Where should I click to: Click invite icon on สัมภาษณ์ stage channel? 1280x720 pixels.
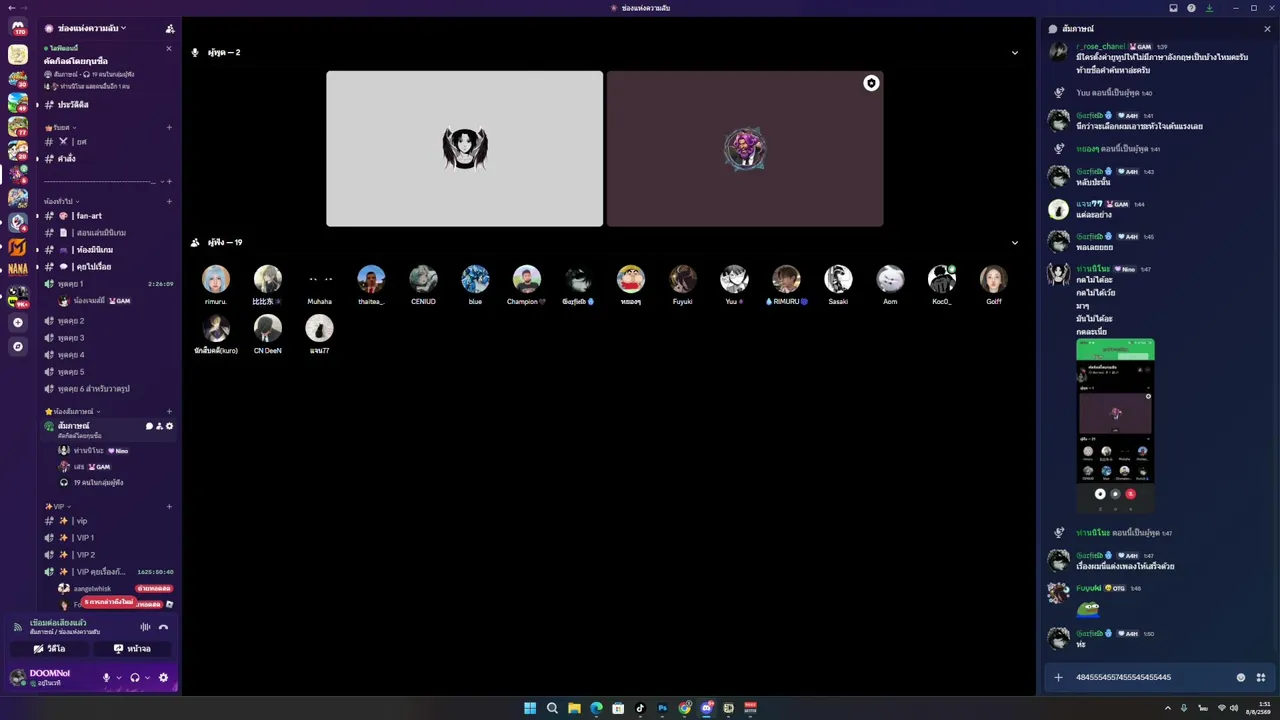coord(159,426)
